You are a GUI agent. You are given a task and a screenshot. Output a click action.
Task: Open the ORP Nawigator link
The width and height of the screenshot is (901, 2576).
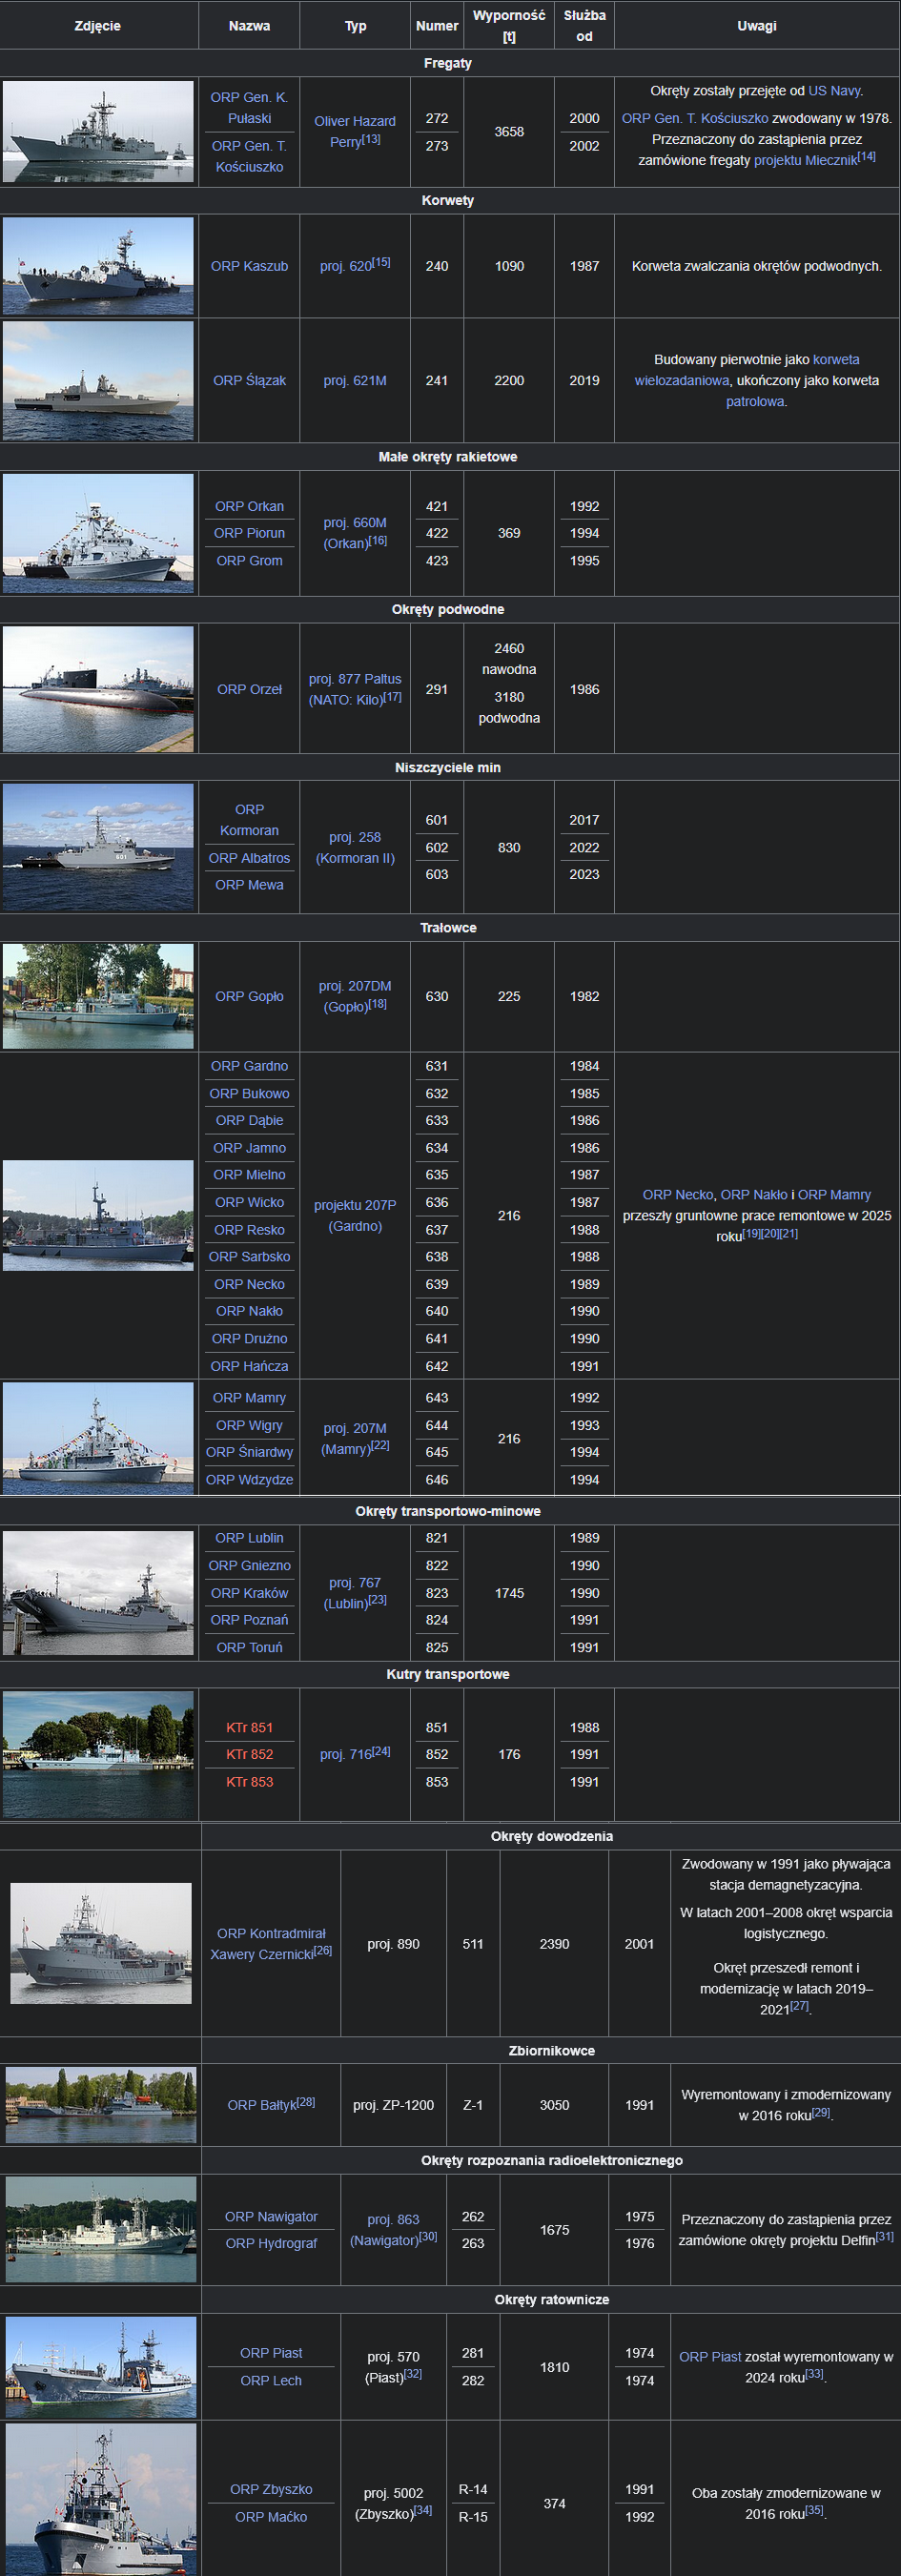(271, 2216)
